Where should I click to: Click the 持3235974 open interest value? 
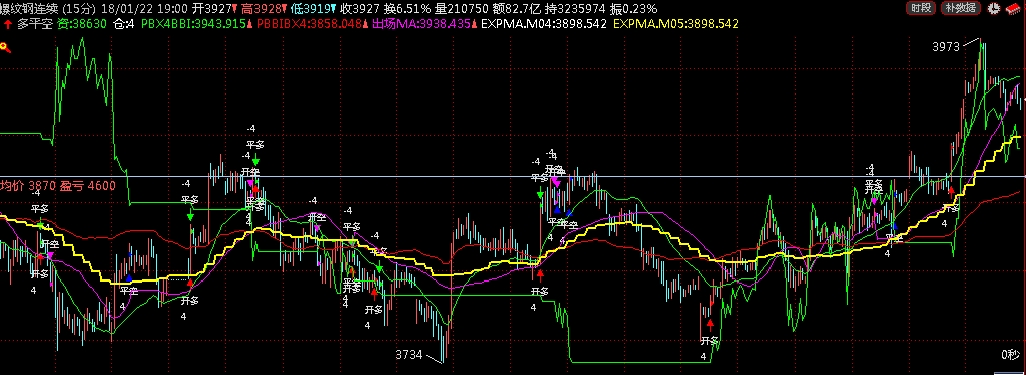coord(575,9)
